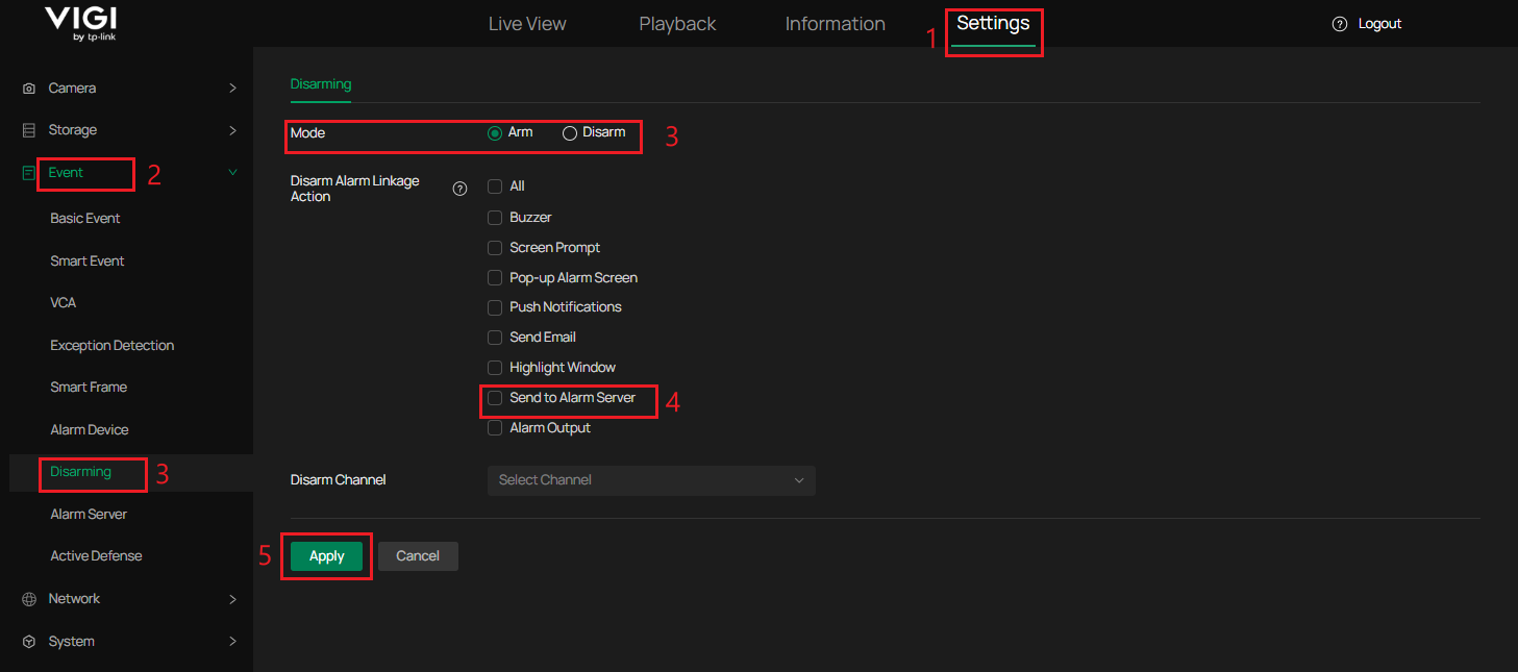Image resolution: width=1518 pixels, height=672 pixels.
Task: Tick the Screen Prompt checkbox
Action: [495, 247]
